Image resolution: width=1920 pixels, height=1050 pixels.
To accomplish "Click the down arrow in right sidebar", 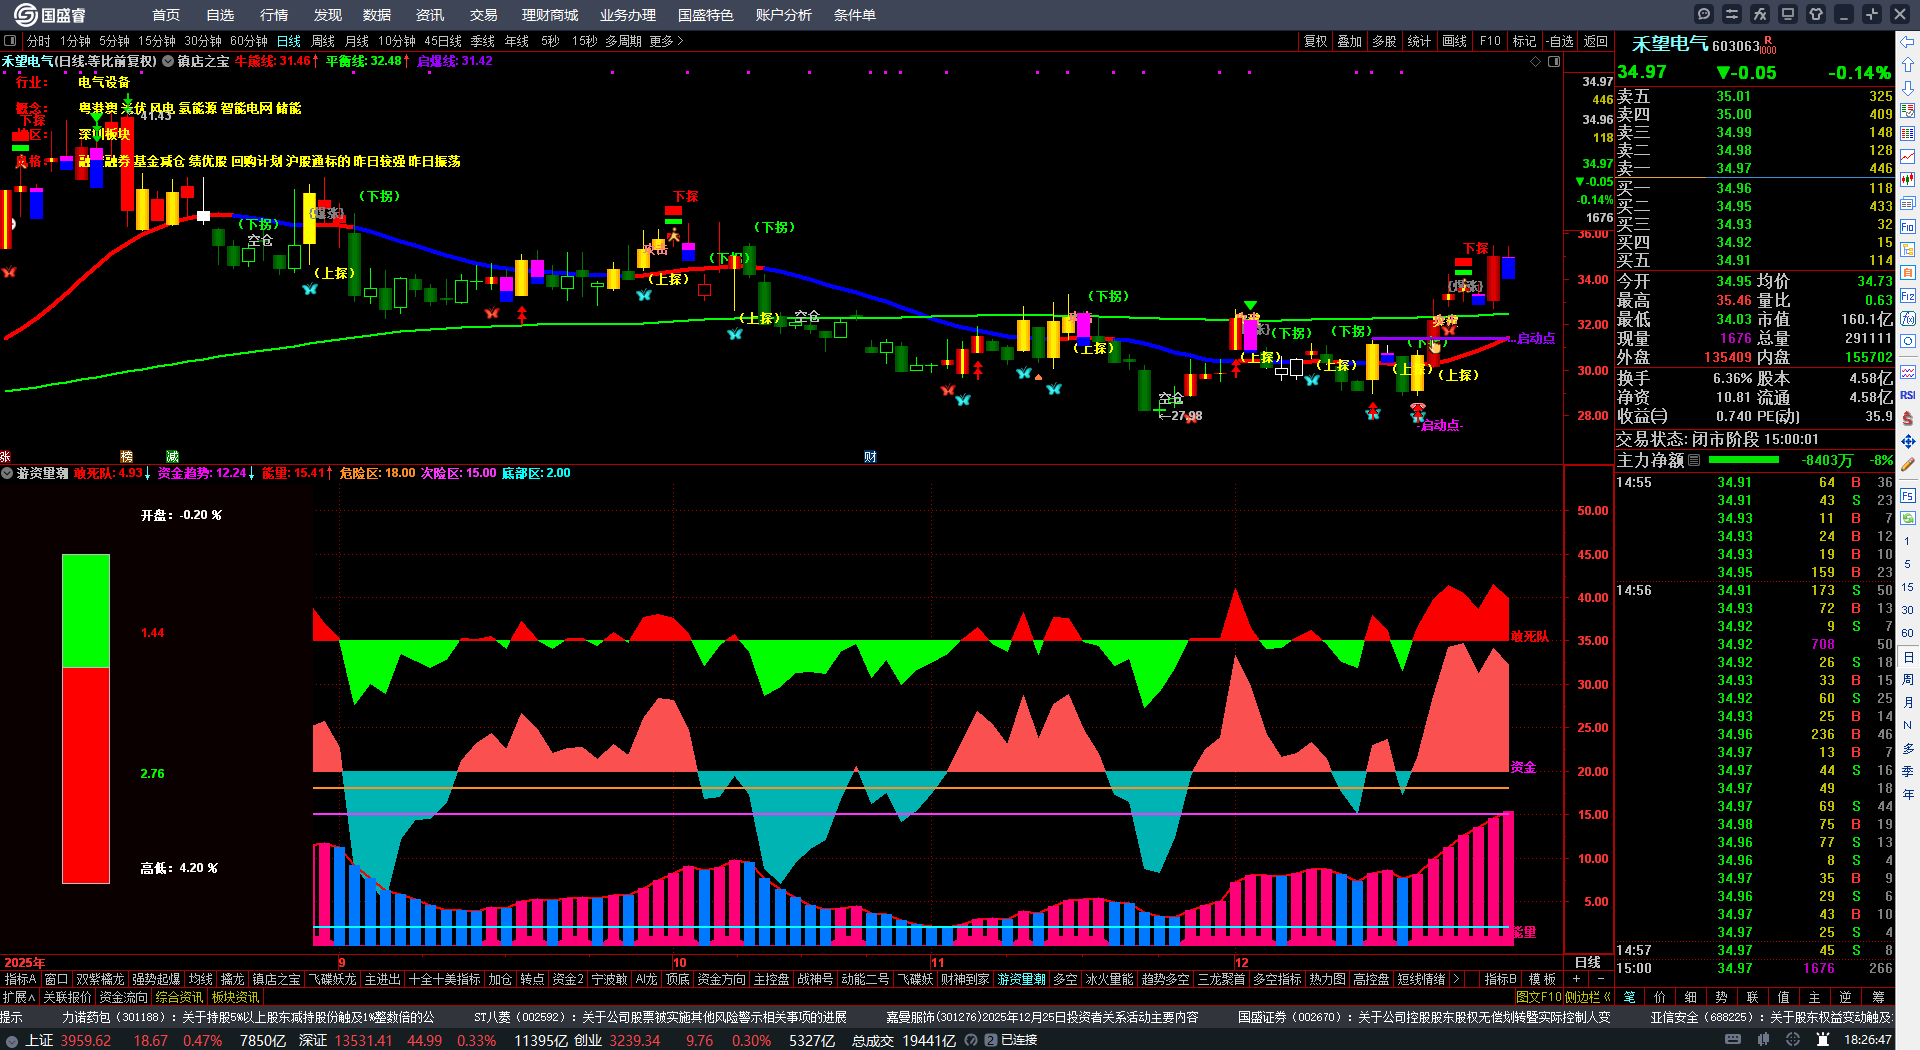I will pos(1908,88).
